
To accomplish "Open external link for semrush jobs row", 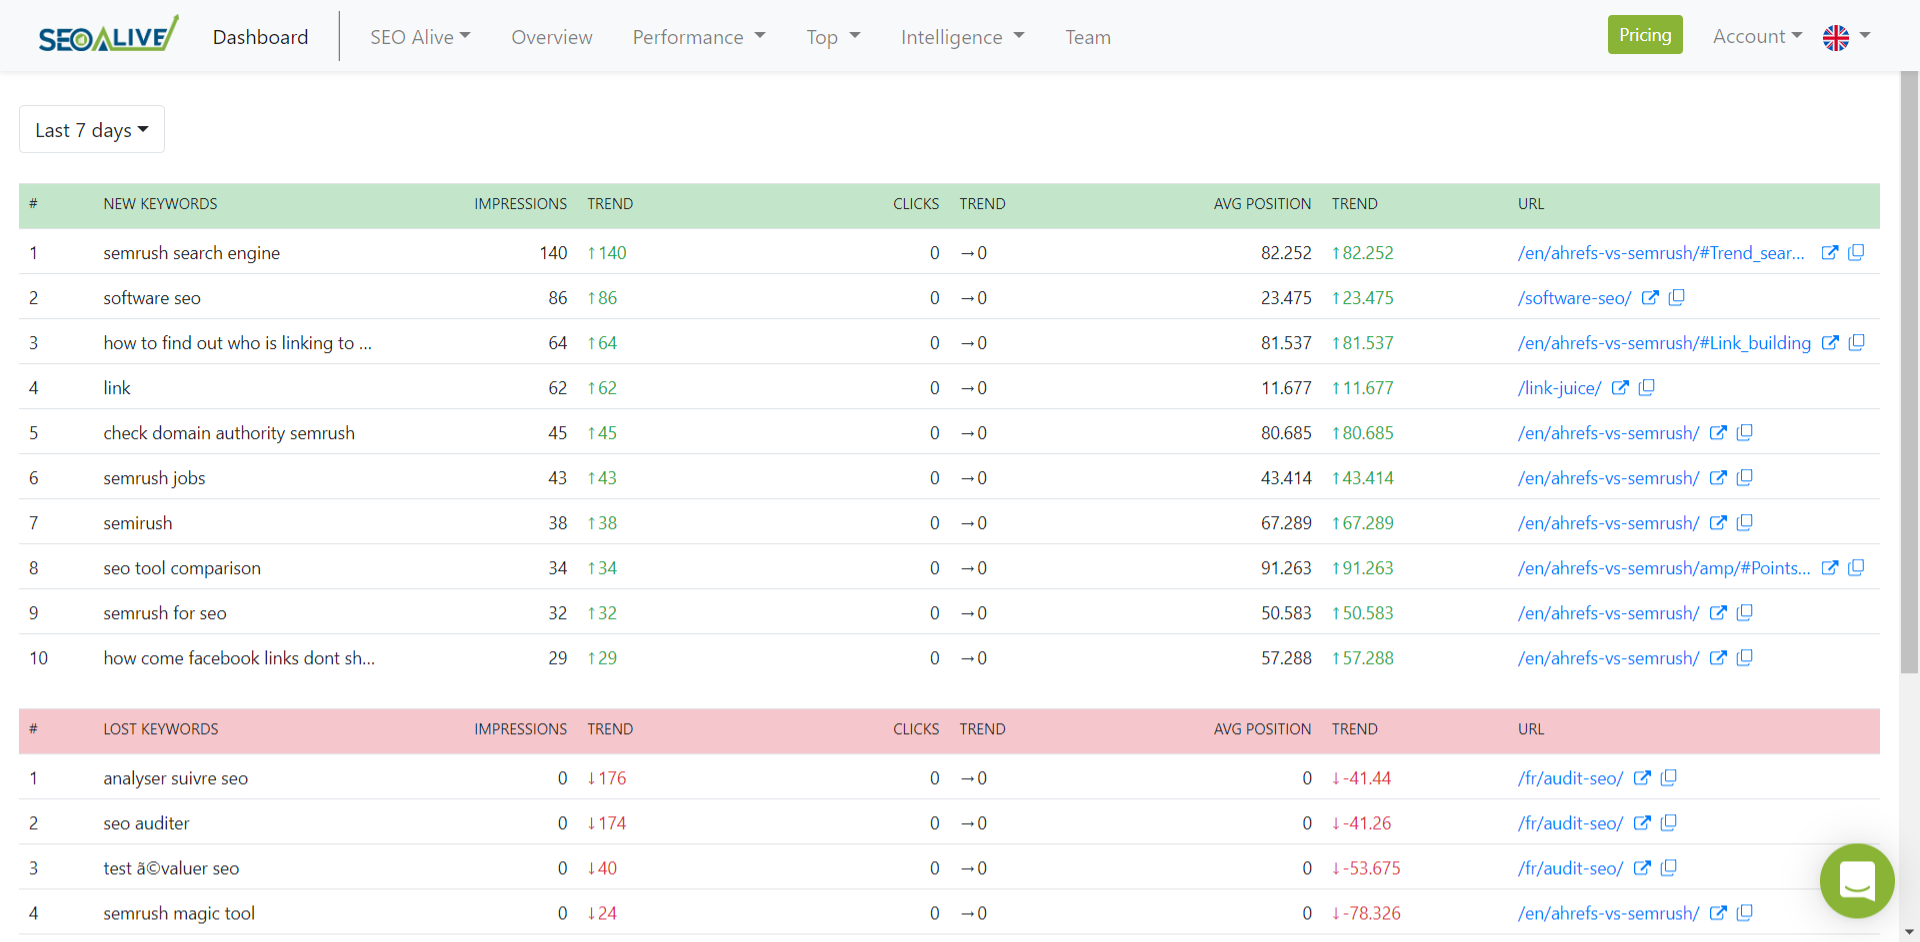I will coord(1718,477).
